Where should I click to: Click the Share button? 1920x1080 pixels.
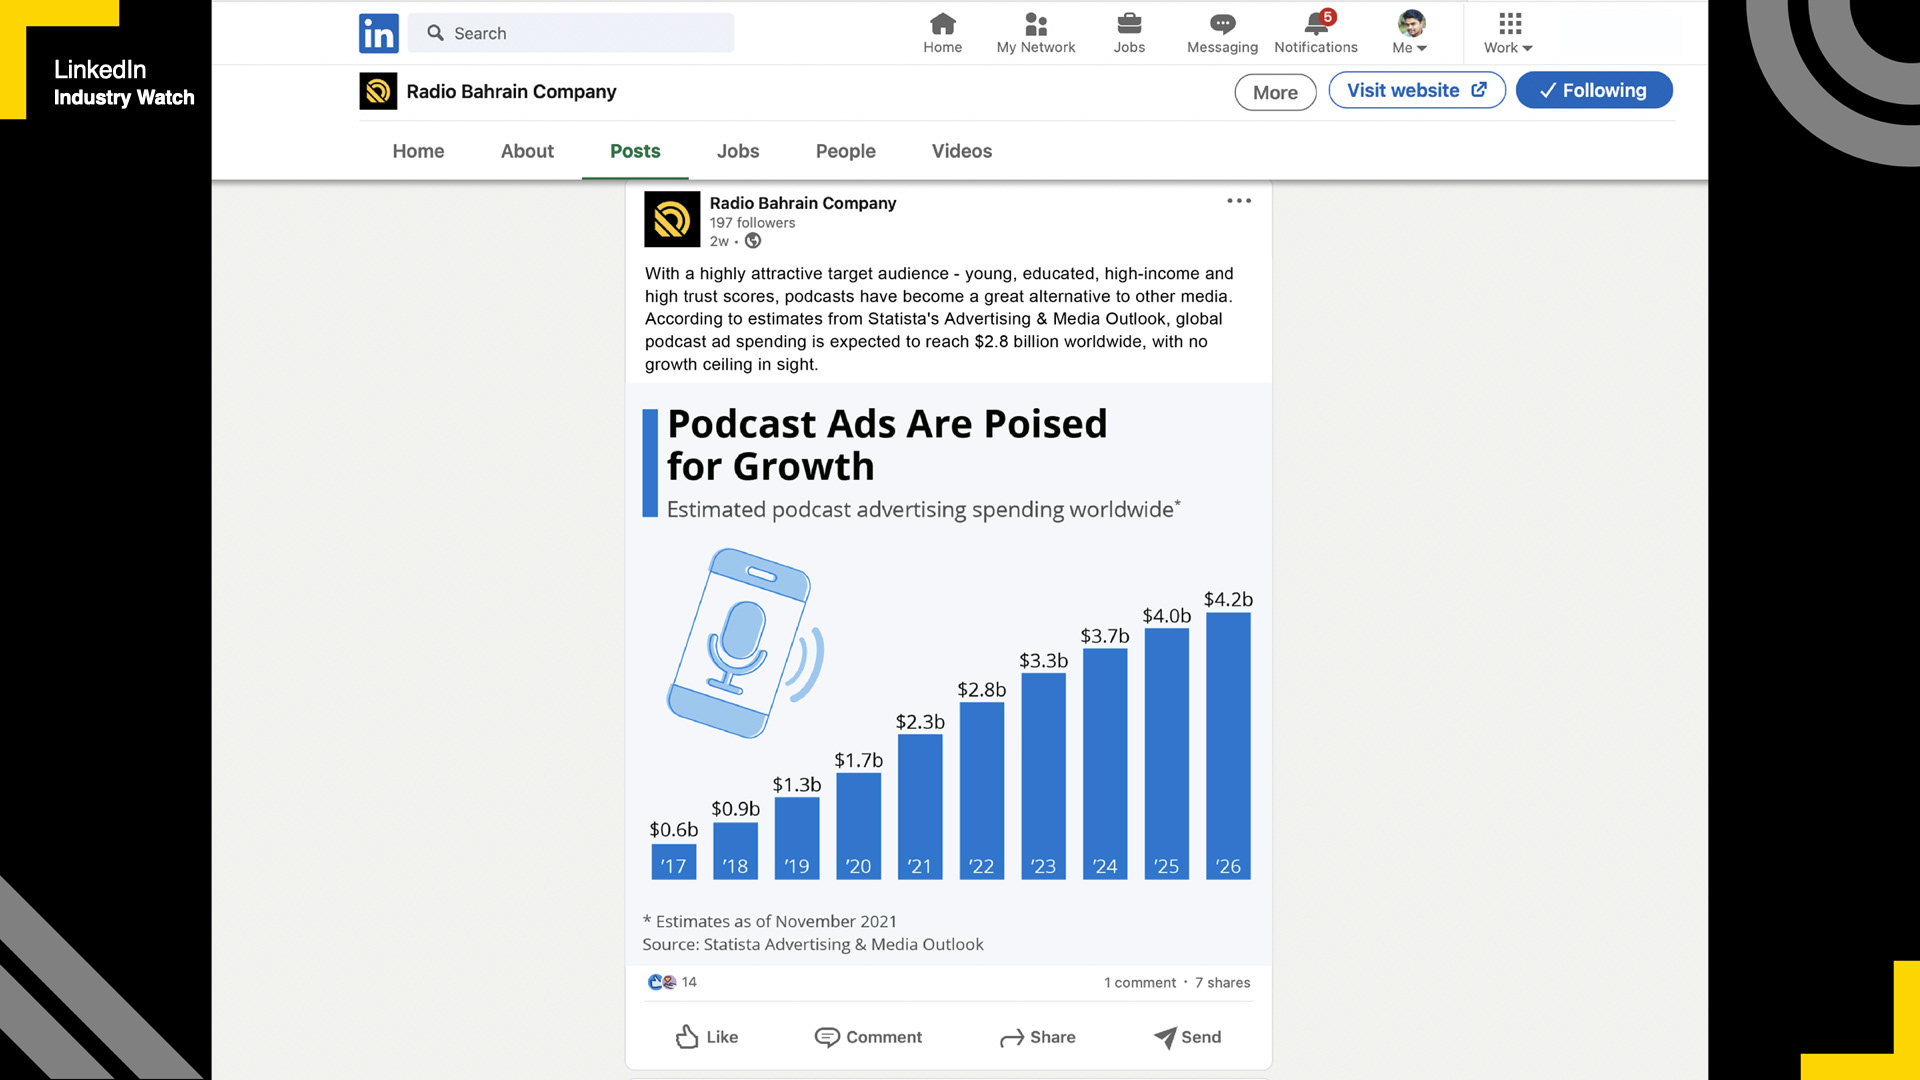[x=1038, y=1037]
